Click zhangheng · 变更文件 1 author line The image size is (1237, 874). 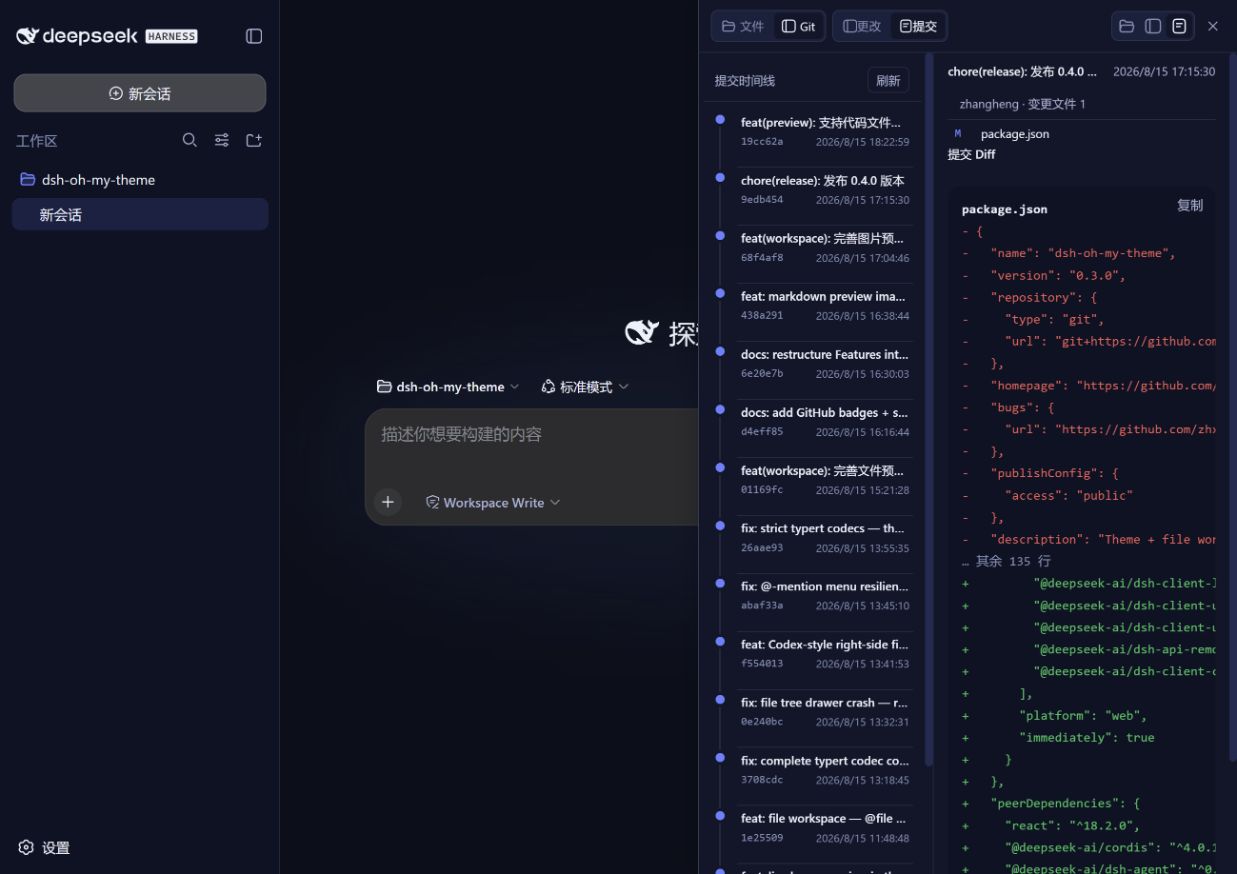point(1022,104)
